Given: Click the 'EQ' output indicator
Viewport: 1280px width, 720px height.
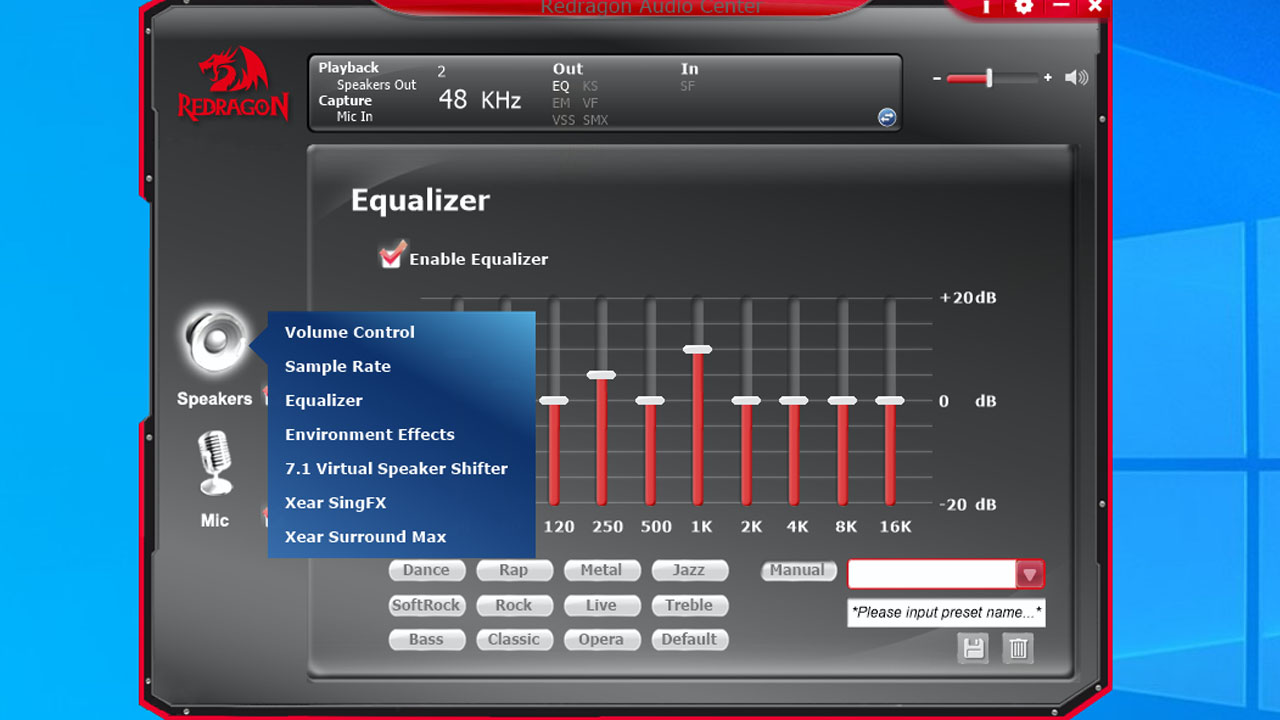Looking at the screenshot, I should click(561, 86).
